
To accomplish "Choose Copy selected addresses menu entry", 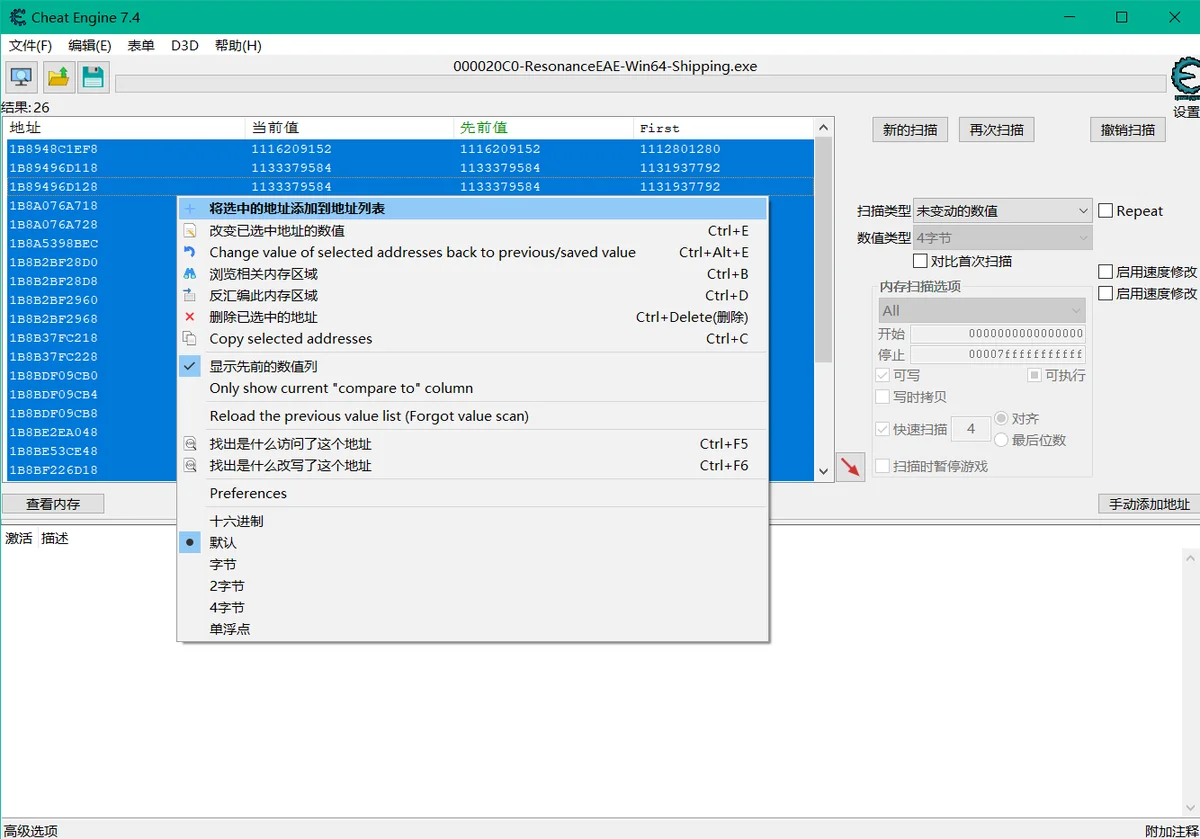I will tap(472, 339).
